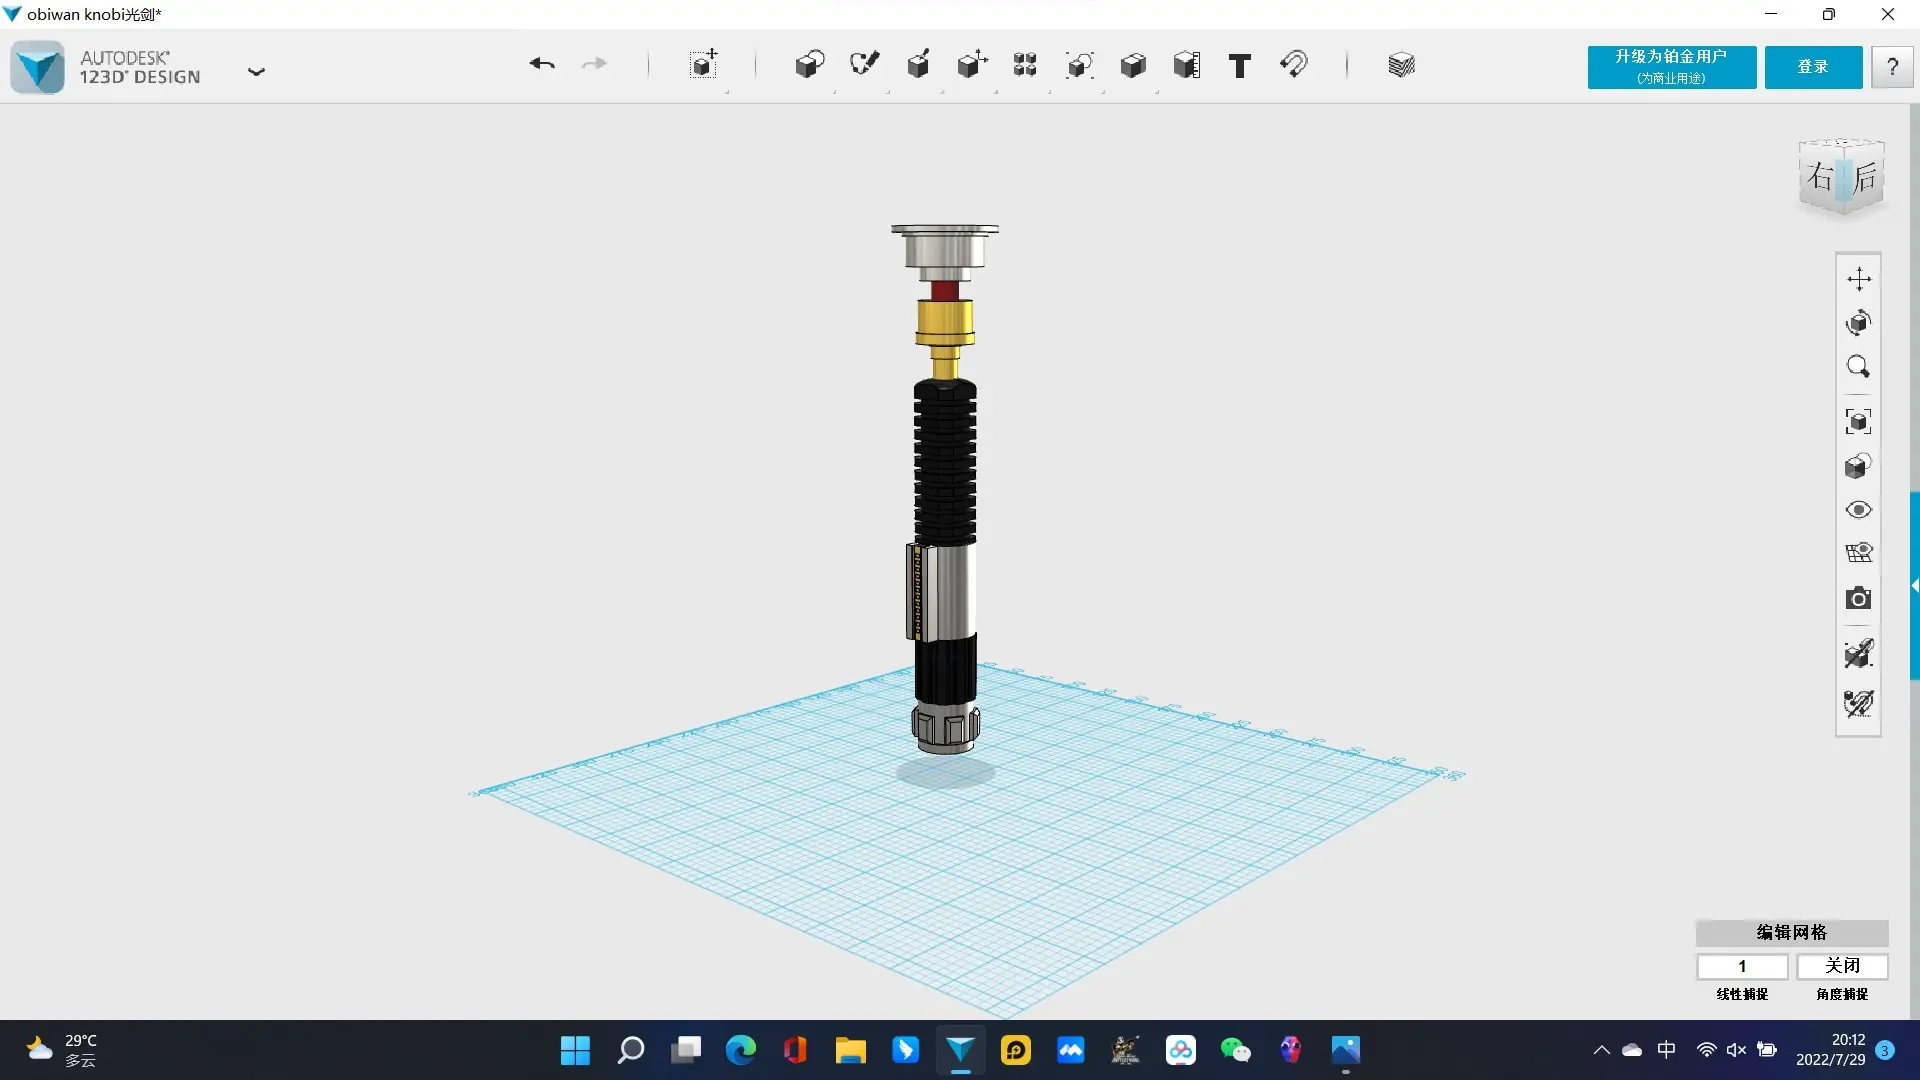Expand the side panel blue arrow tab
This screenshot has width=1920, height=1080.
click(1915, 586)
